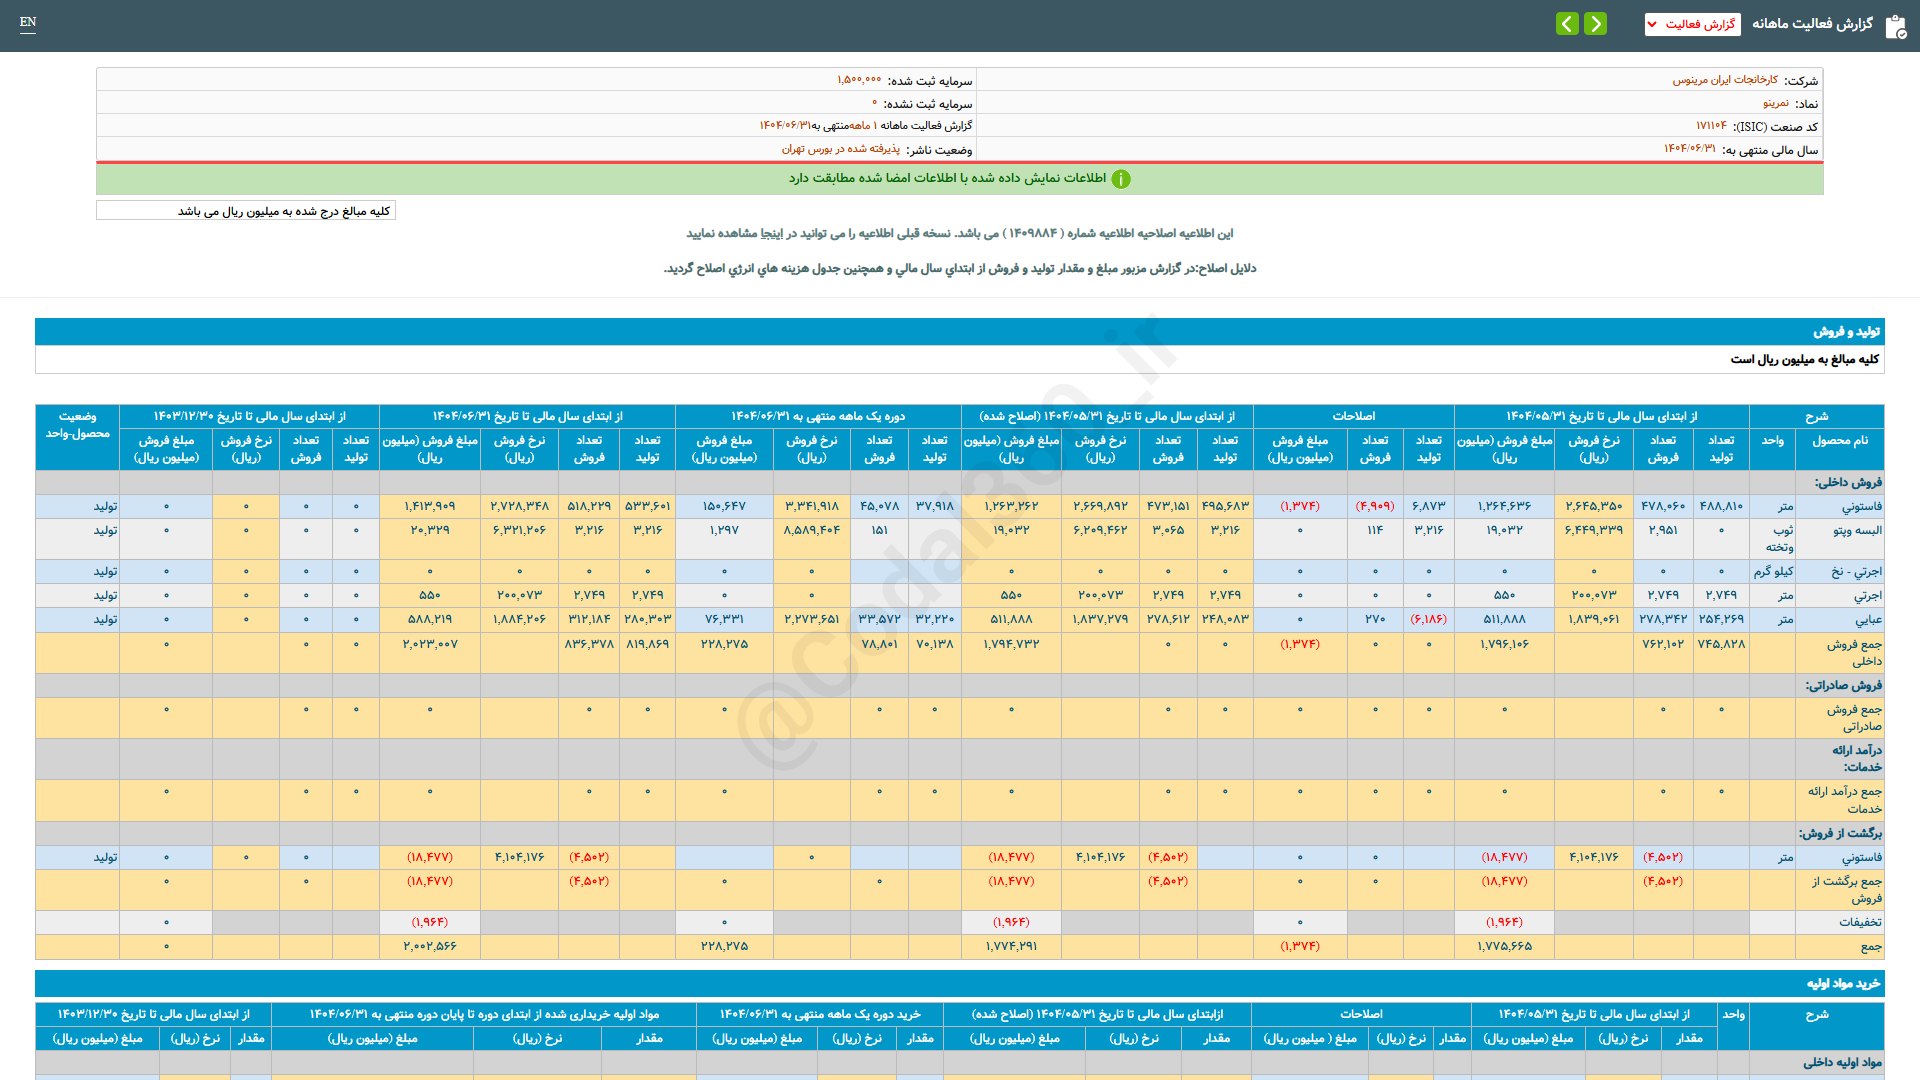Click the million-rial amounts note box

[246, 211]
